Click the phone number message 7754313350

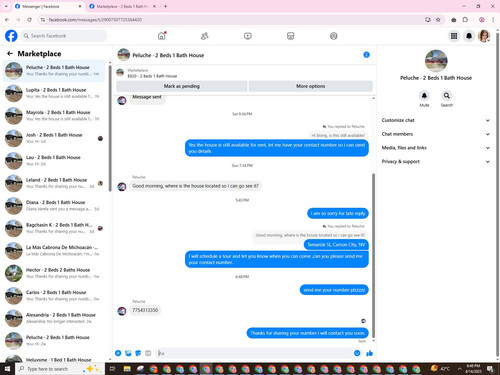(145, 310)
